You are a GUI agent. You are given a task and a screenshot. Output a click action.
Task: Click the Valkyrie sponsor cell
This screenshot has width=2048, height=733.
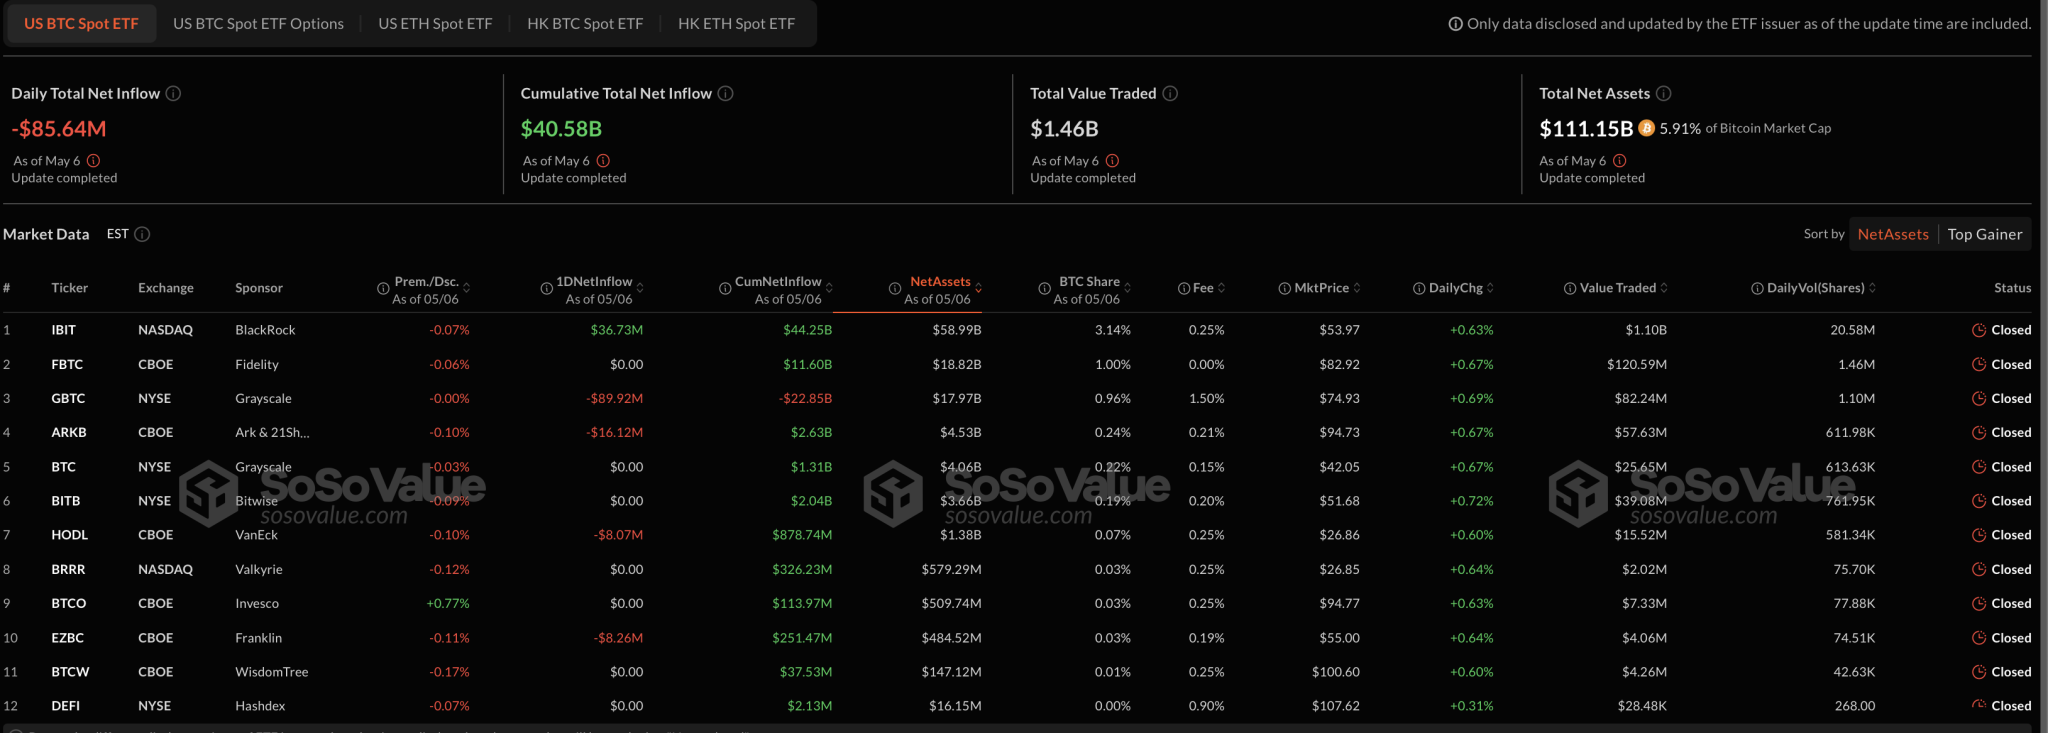tap(259, 569)
